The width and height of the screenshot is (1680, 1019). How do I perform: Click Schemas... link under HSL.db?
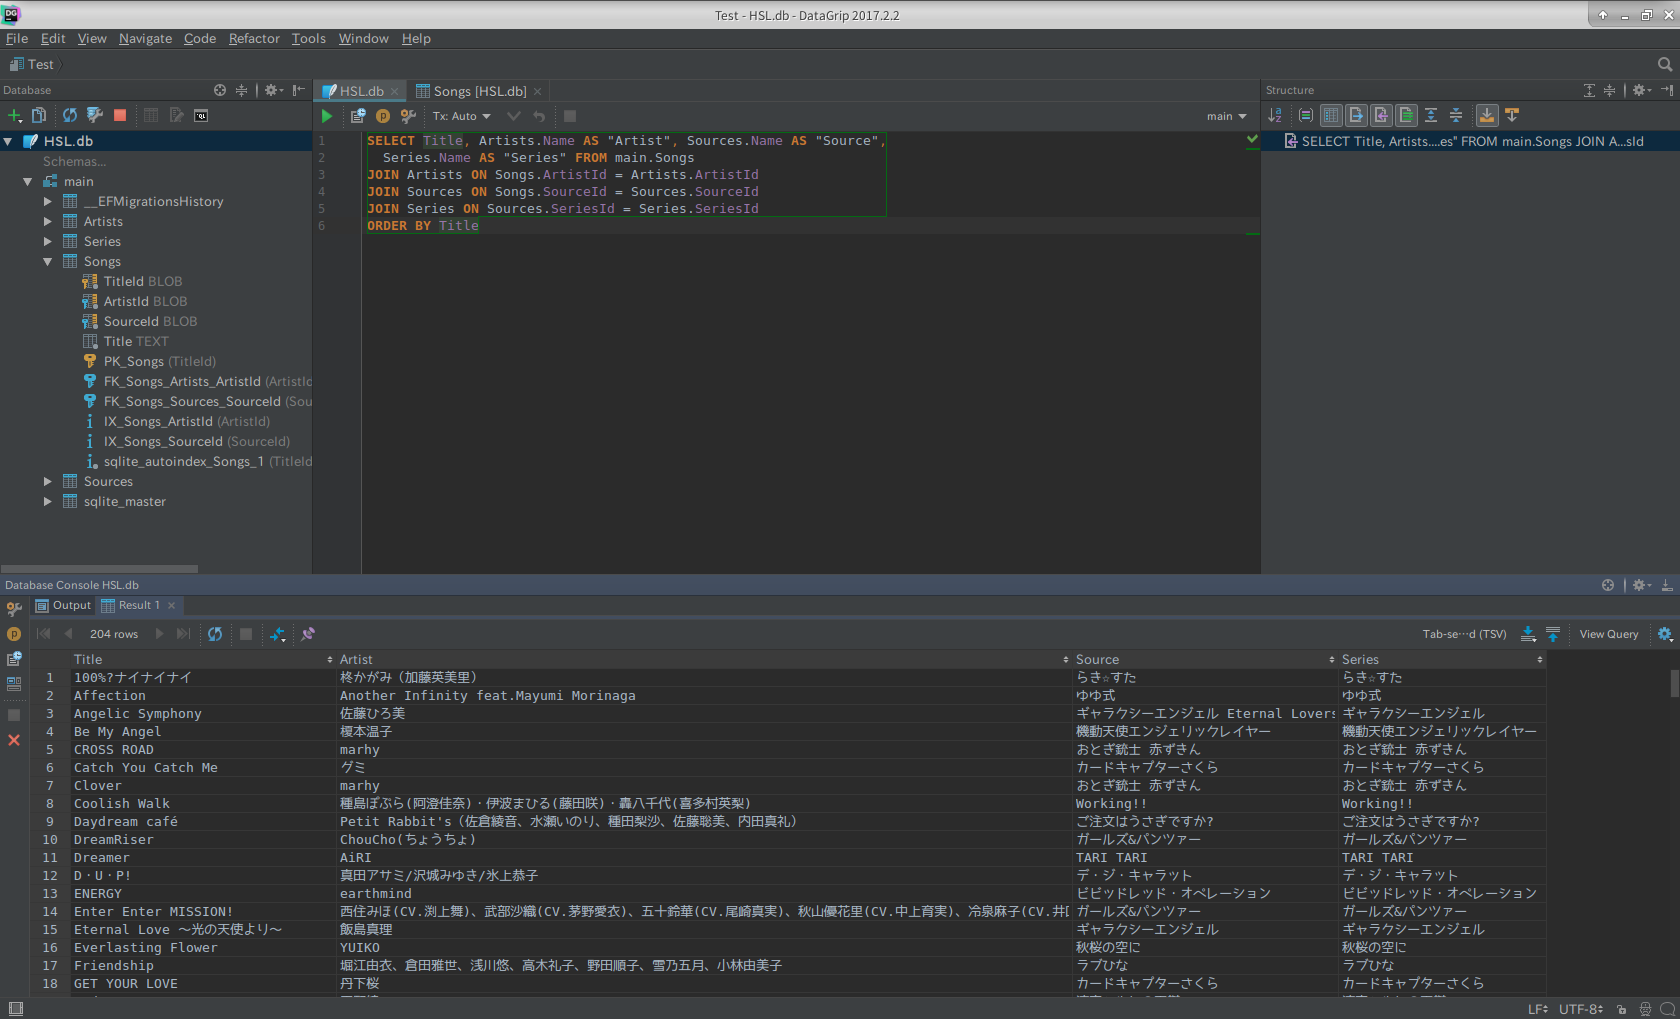tap(74, 161)
